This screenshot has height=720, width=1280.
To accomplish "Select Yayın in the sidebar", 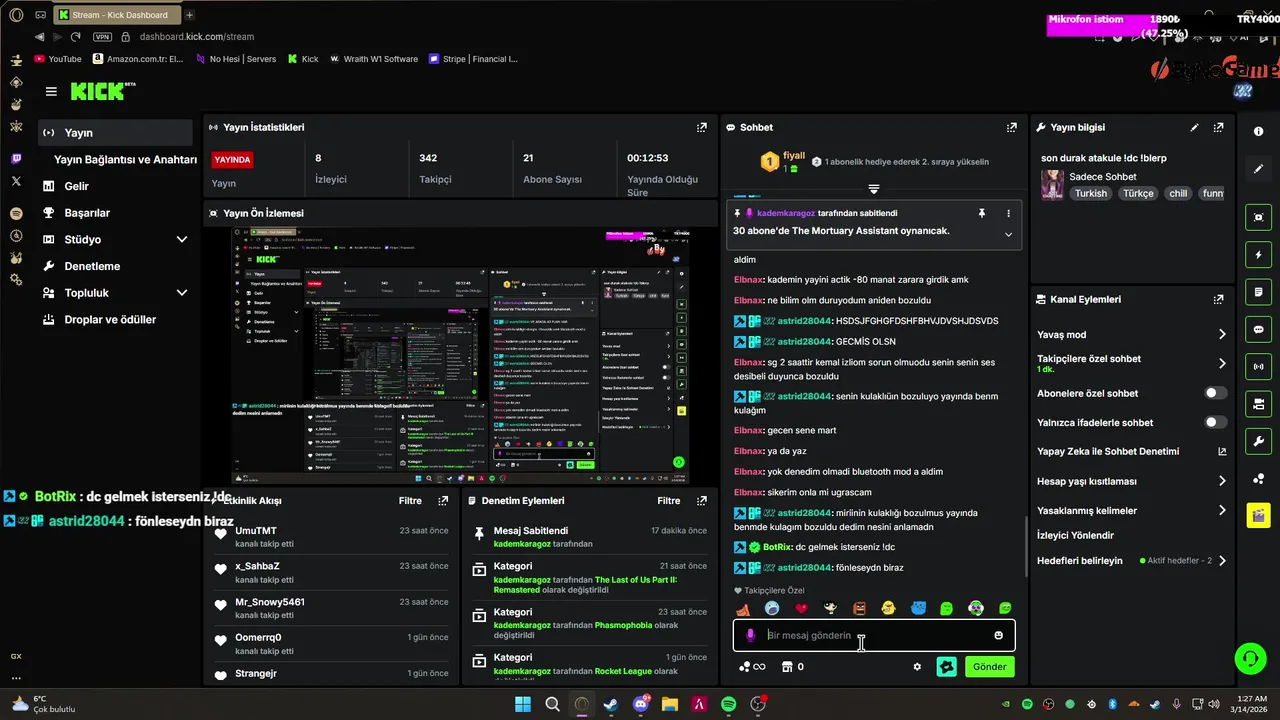I will (116, 133).
